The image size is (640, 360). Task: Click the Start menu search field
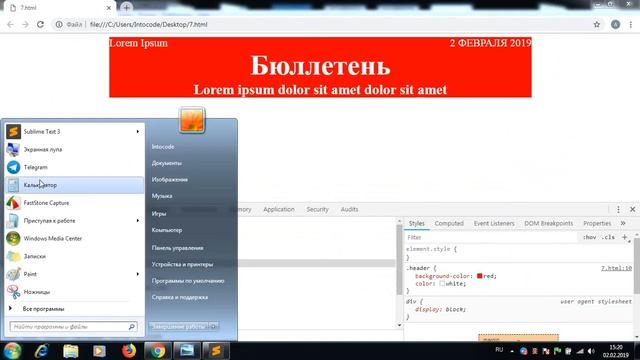[x=73, y=327]
